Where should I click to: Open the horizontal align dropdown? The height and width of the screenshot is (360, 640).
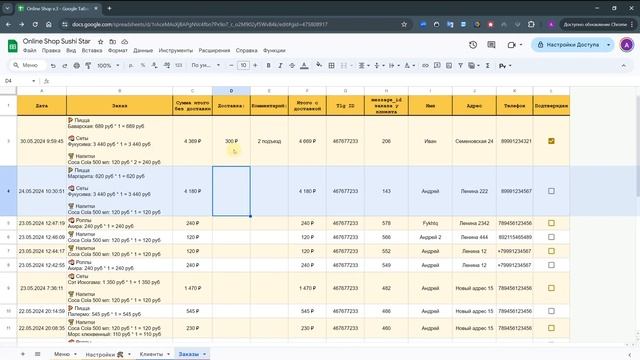pyautogui.click(x=364, y=65)
